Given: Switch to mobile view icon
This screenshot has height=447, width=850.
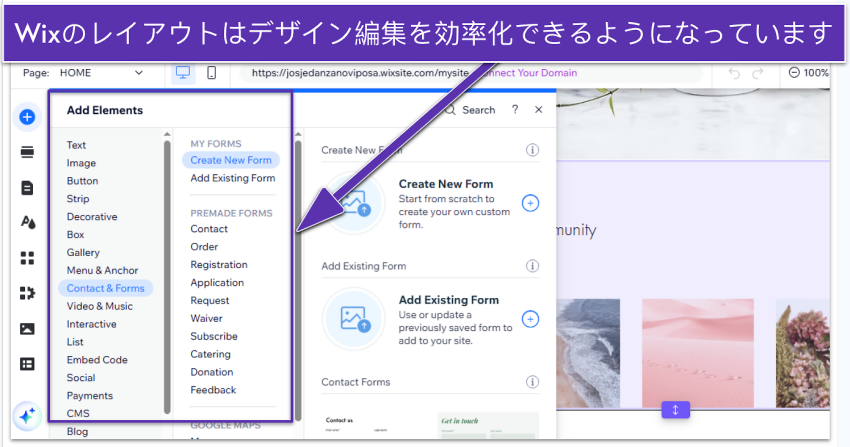Looking at the screenshot, I should (212, 73).
